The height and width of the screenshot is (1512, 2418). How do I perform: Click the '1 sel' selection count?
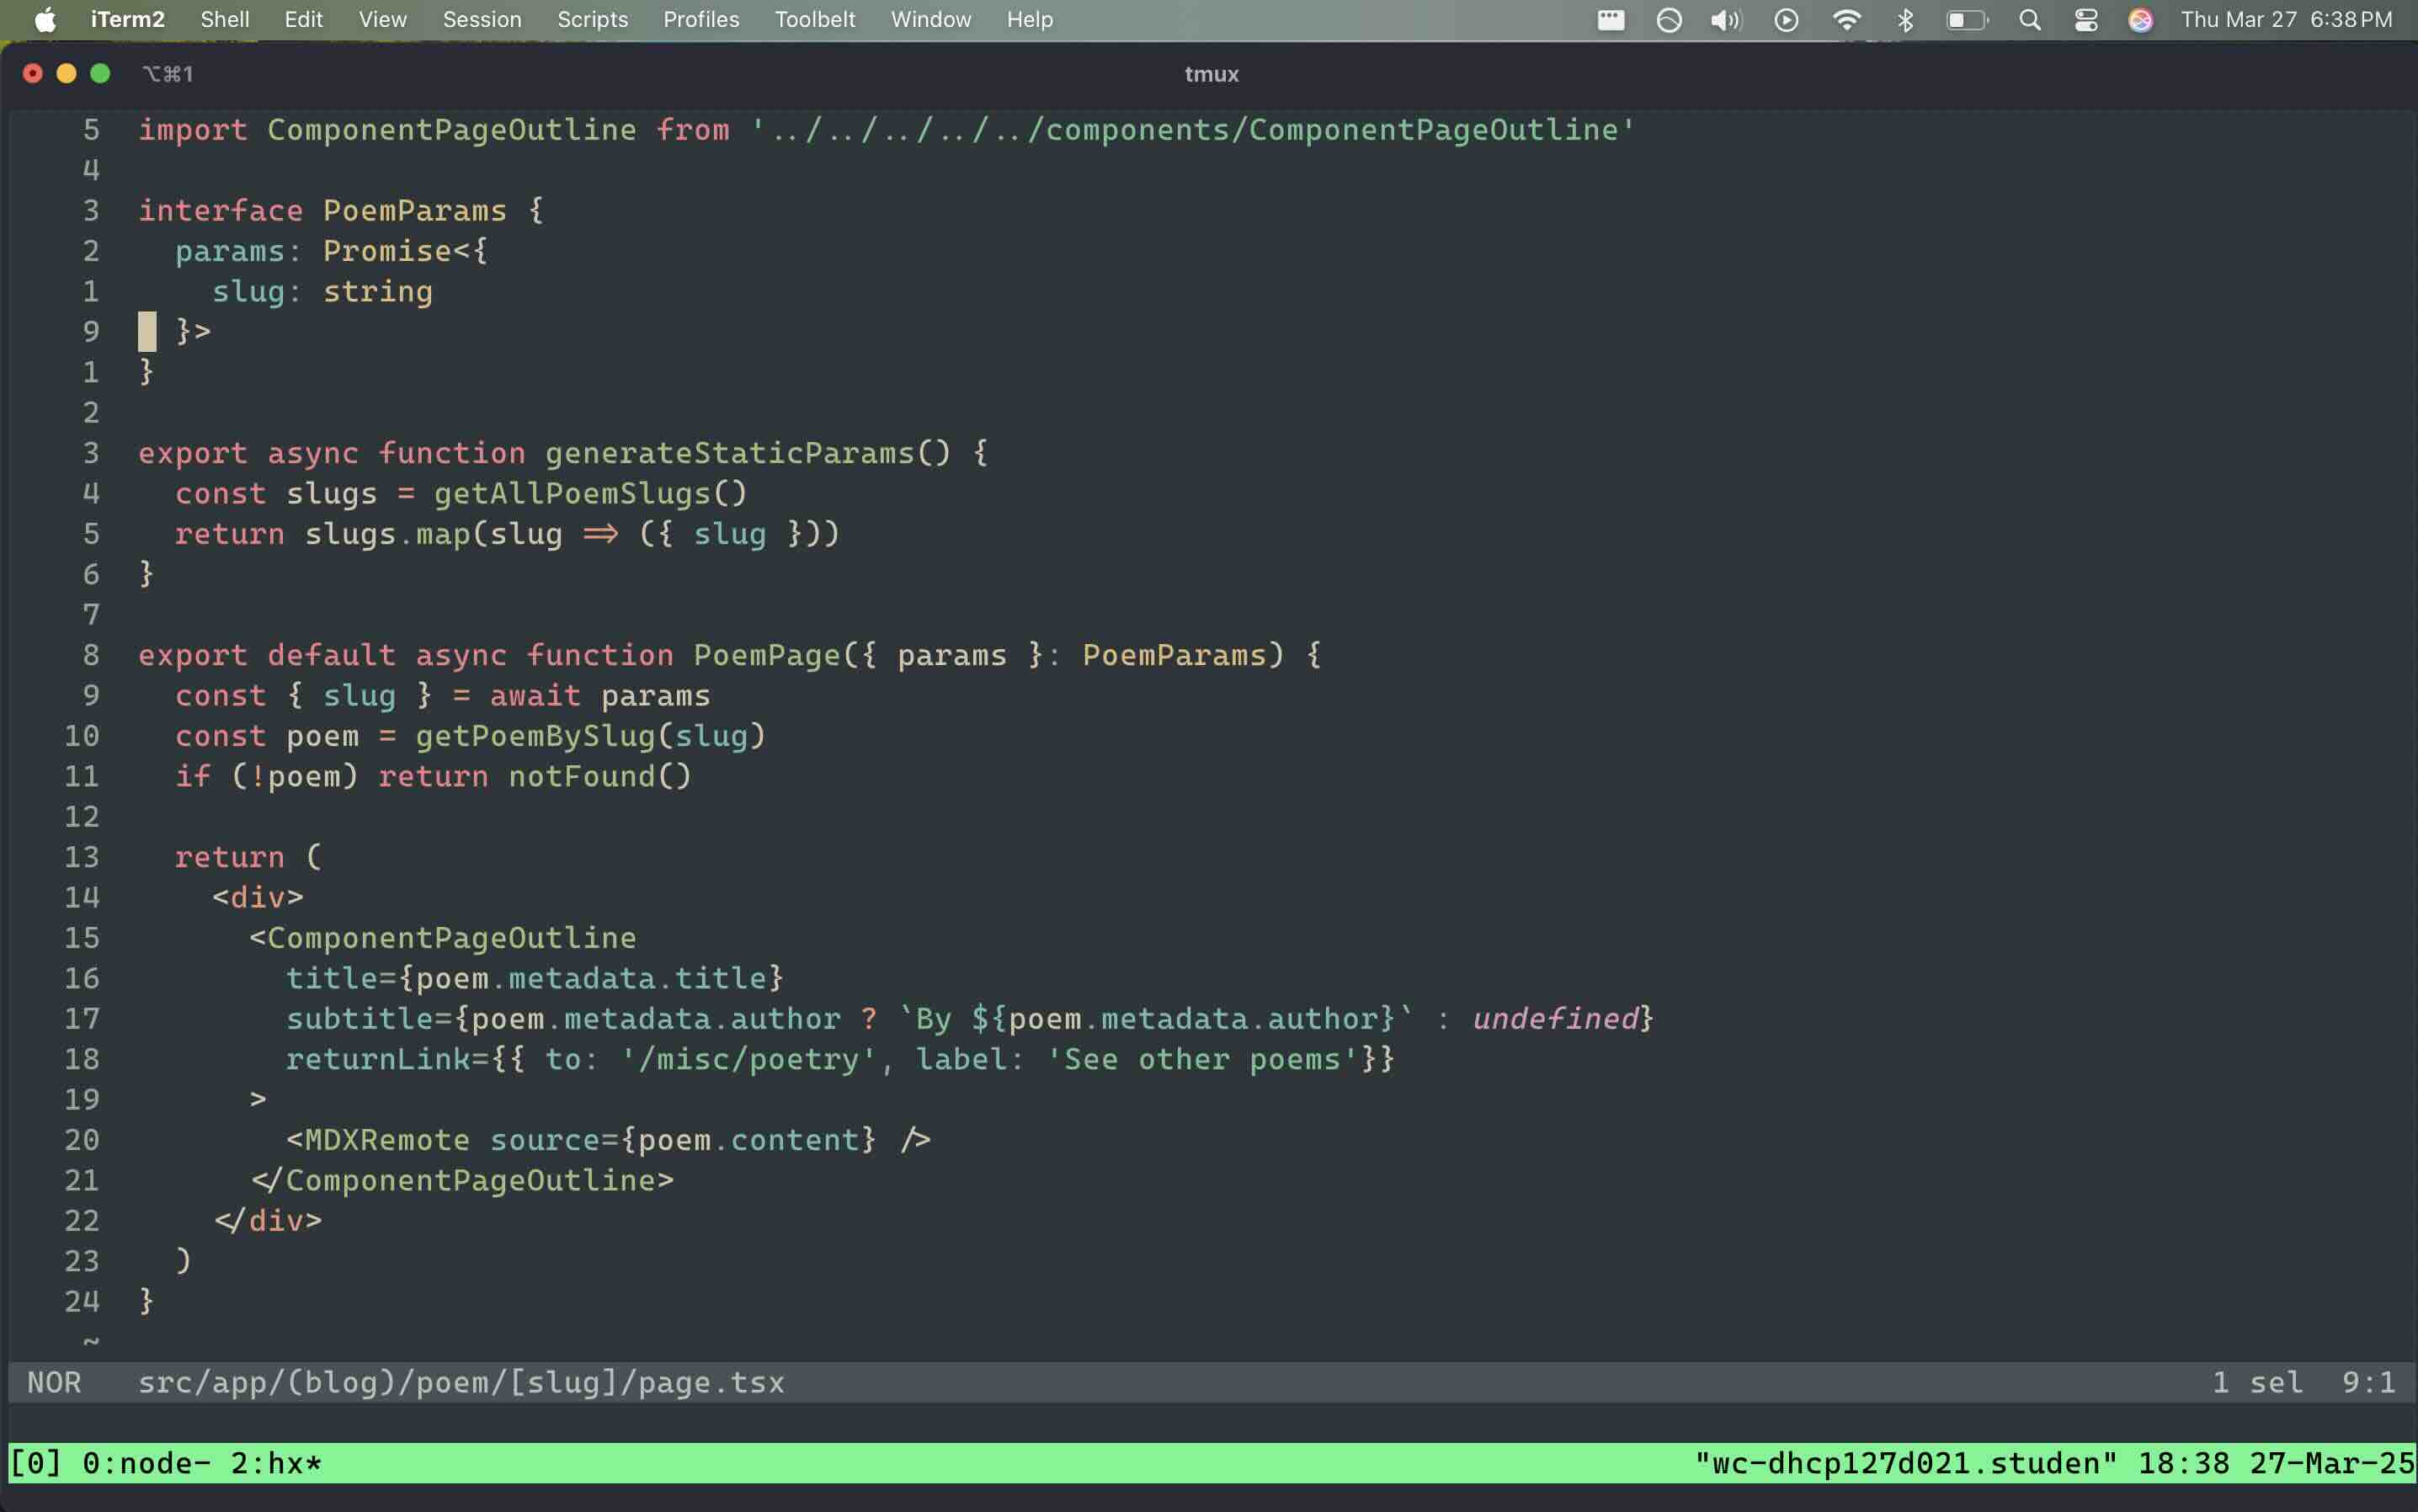pos(2257,1382)
